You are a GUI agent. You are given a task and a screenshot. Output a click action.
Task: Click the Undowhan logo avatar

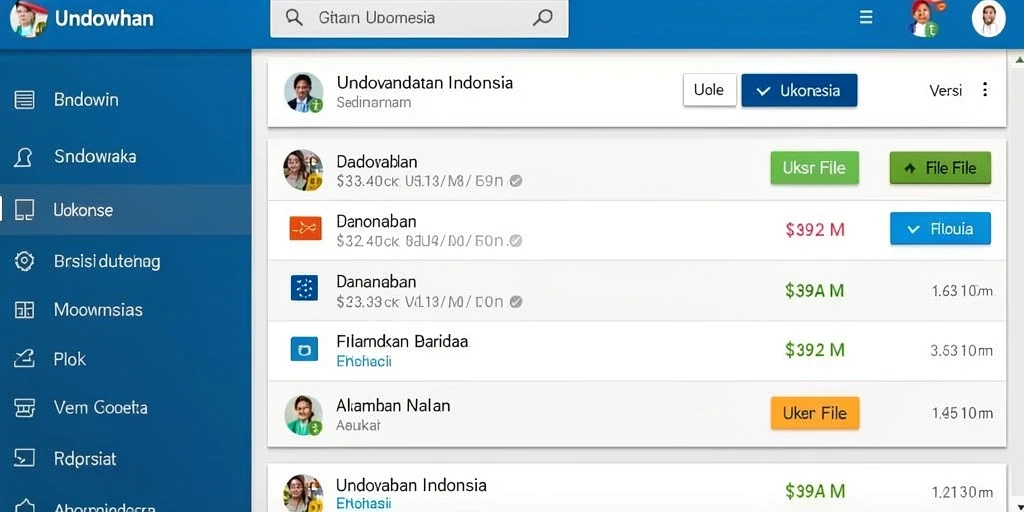pyautogui.click(x=29, y=18)
